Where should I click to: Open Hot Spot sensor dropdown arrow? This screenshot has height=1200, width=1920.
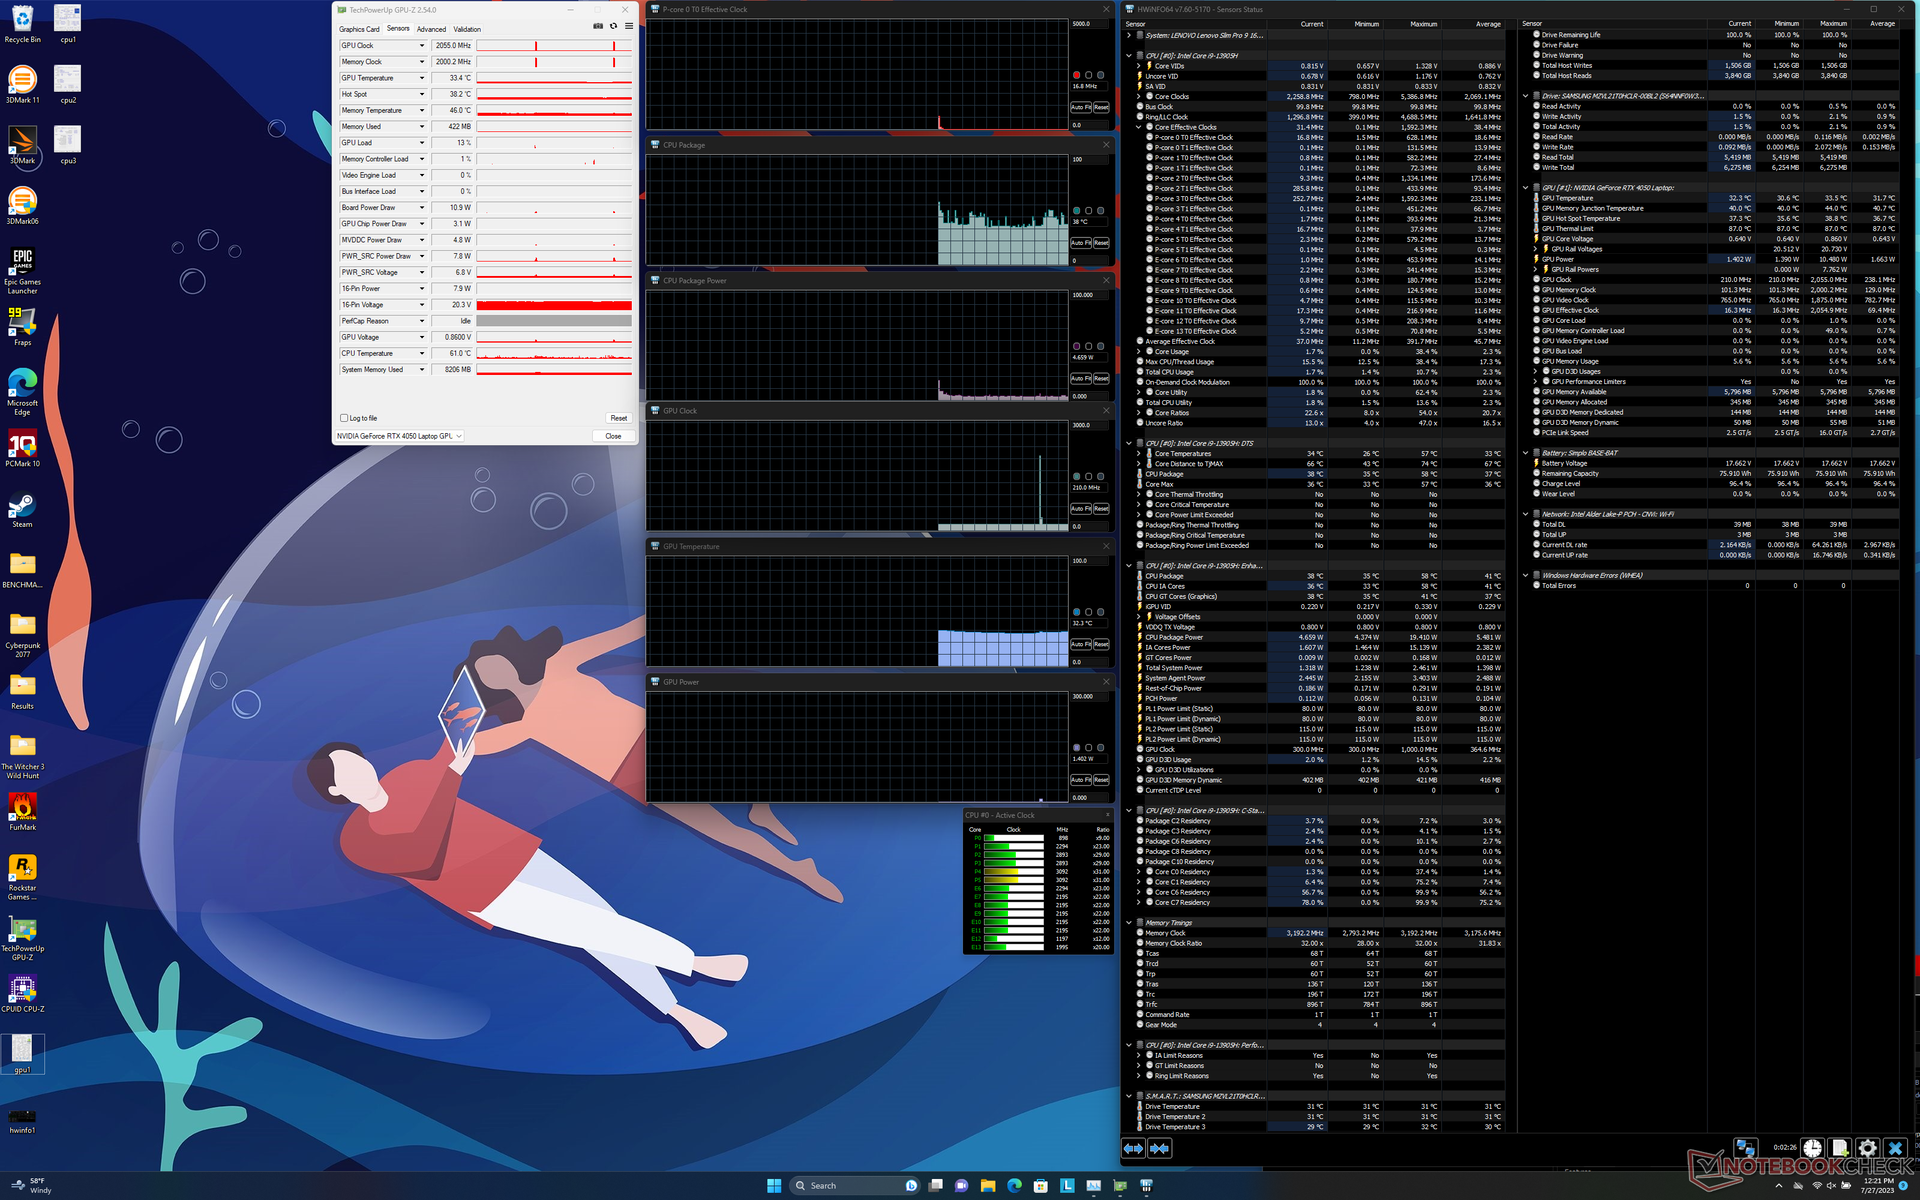pos(422,94)
